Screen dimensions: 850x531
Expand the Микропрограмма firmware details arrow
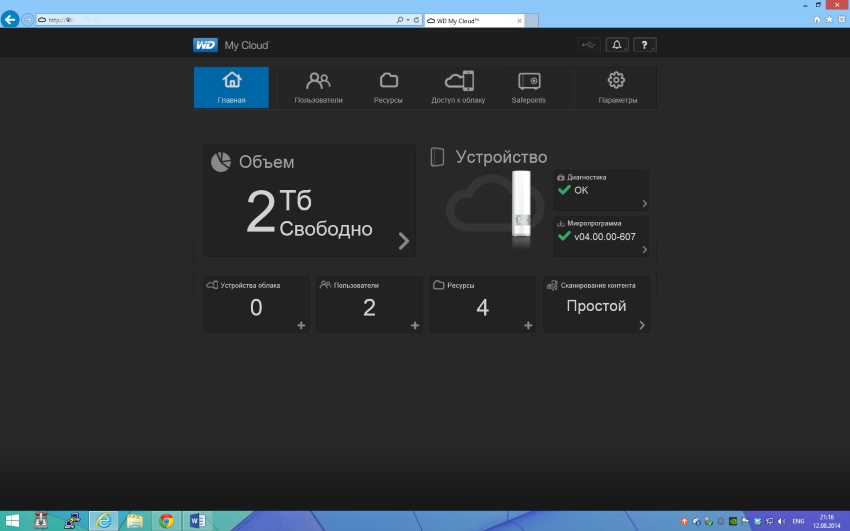pyautogui.click(x=645, y=250)
